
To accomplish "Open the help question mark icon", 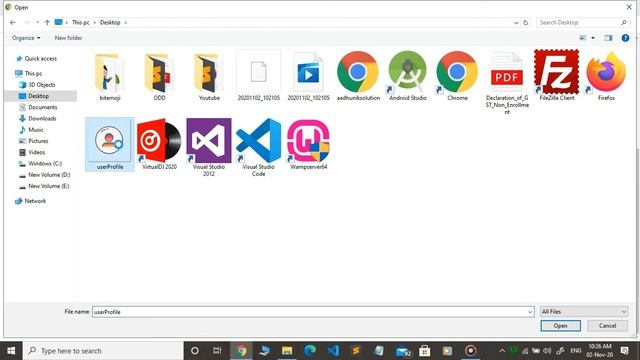I will click(625, 38).
